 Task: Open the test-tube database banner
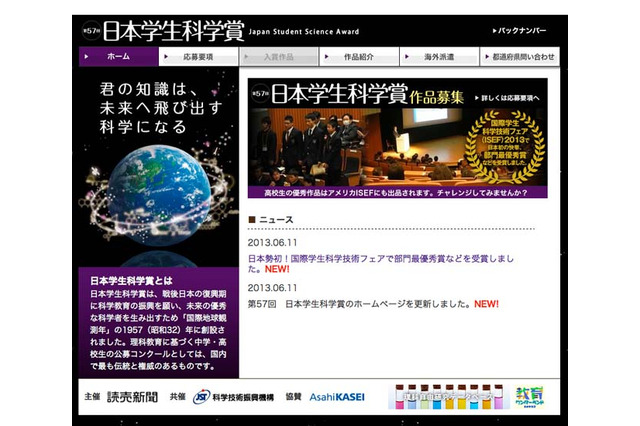448,397
